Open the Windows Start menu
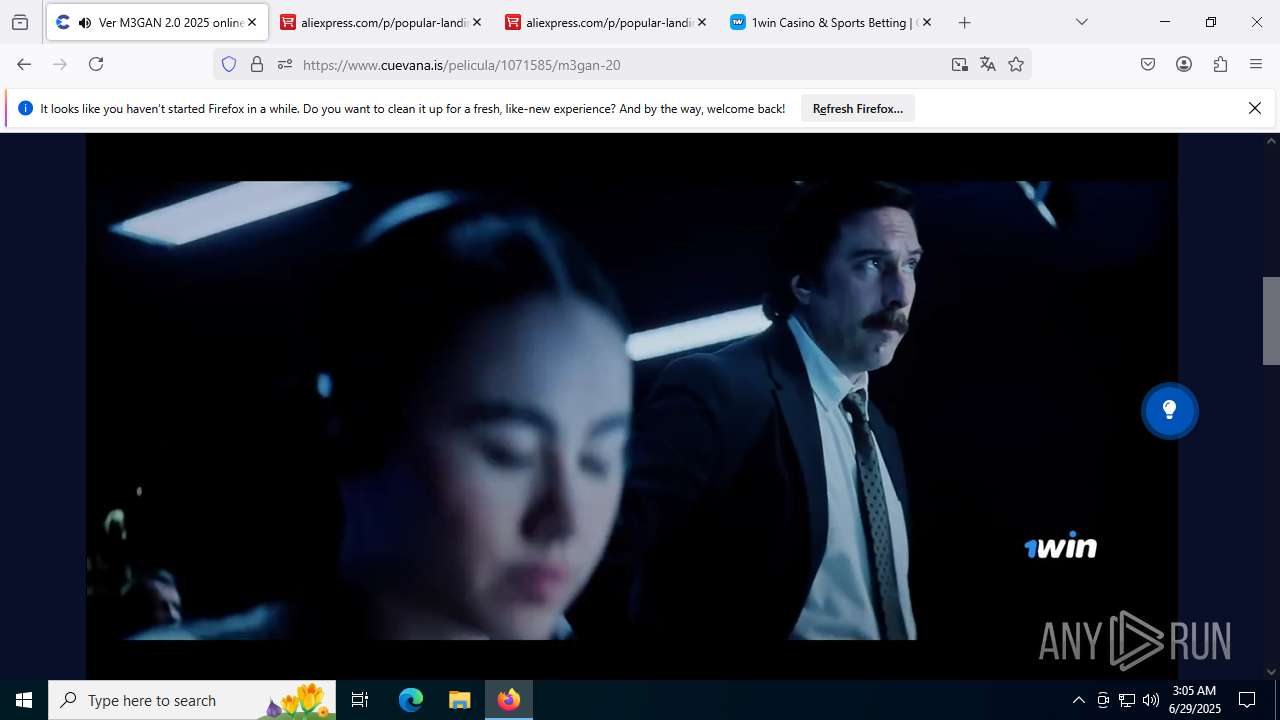 click(24, 700)
